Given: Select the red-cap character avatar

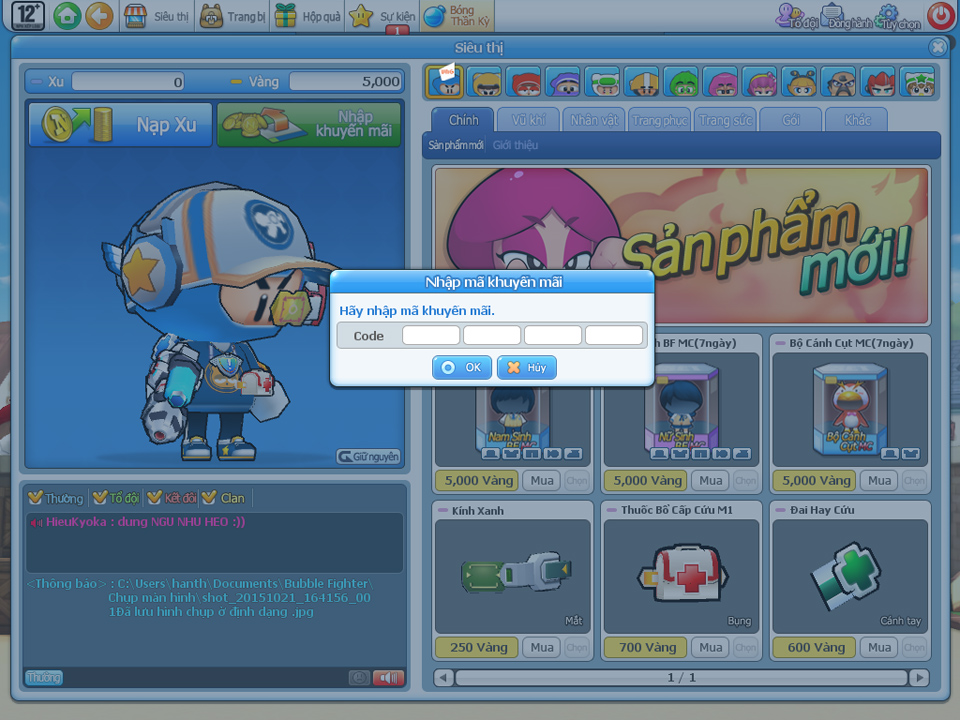Looking at the screenshot, I should [523, 82].
